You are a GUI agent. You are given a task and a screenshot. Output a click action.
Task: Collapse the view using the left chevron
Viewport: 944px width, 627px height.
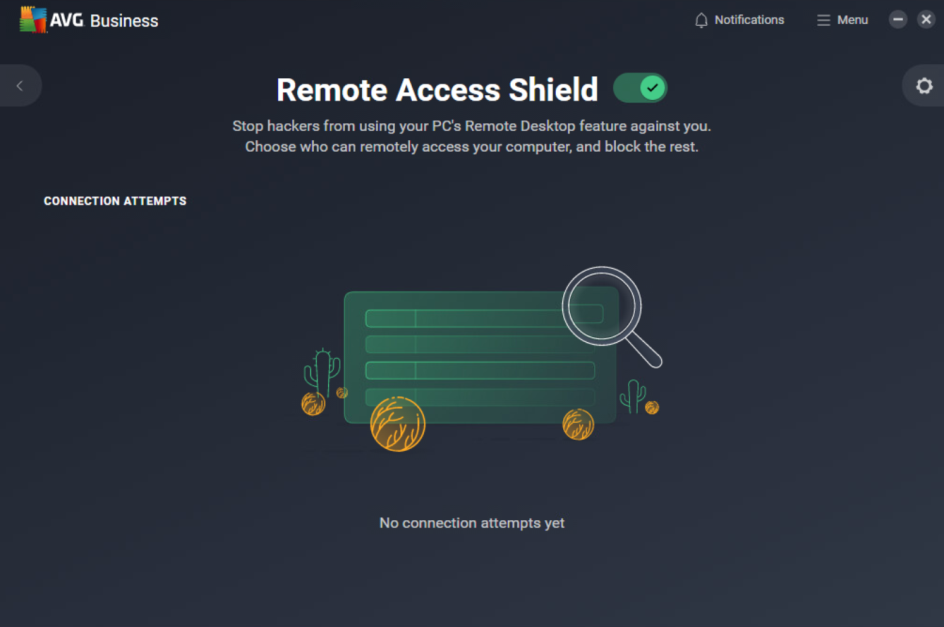[x=21, y=85]
